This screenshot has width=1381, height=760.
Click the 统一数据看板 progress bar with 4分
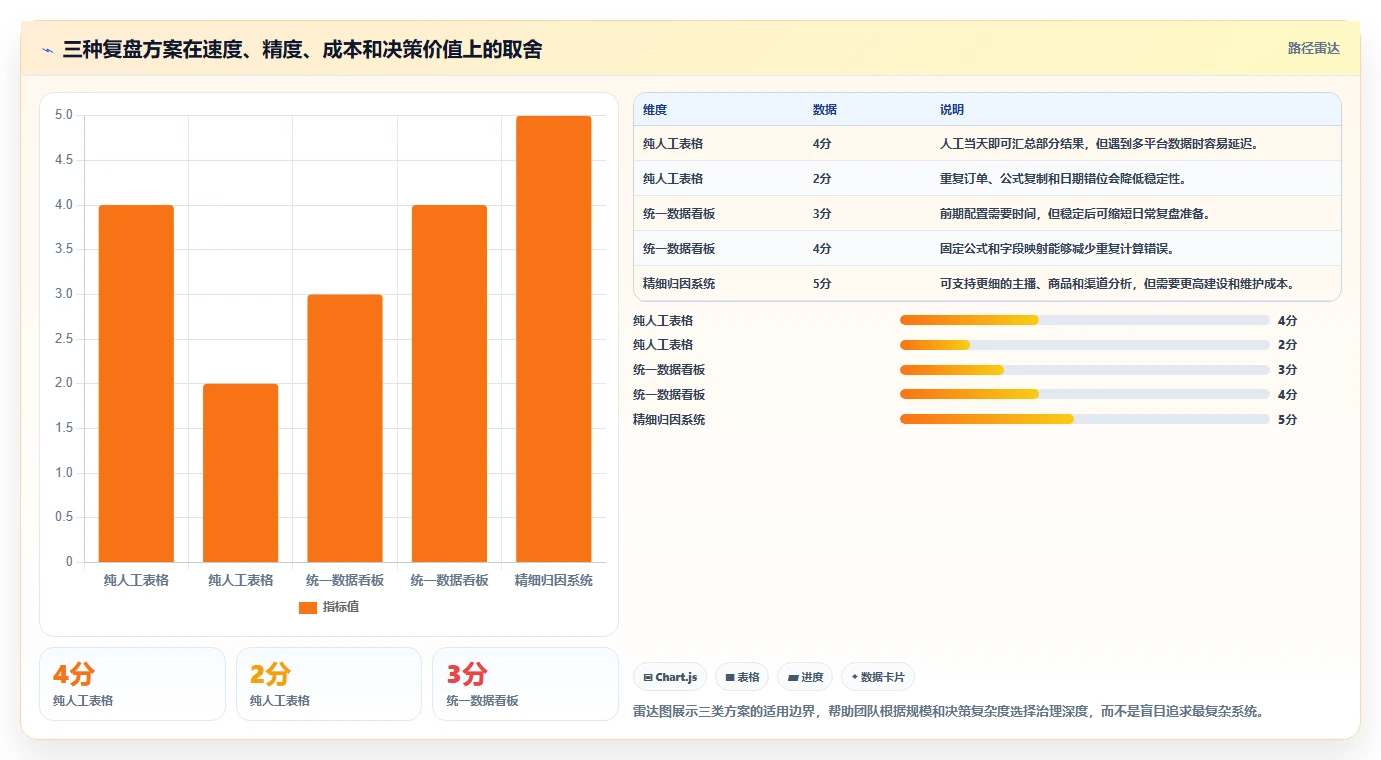pos(1085,395)
